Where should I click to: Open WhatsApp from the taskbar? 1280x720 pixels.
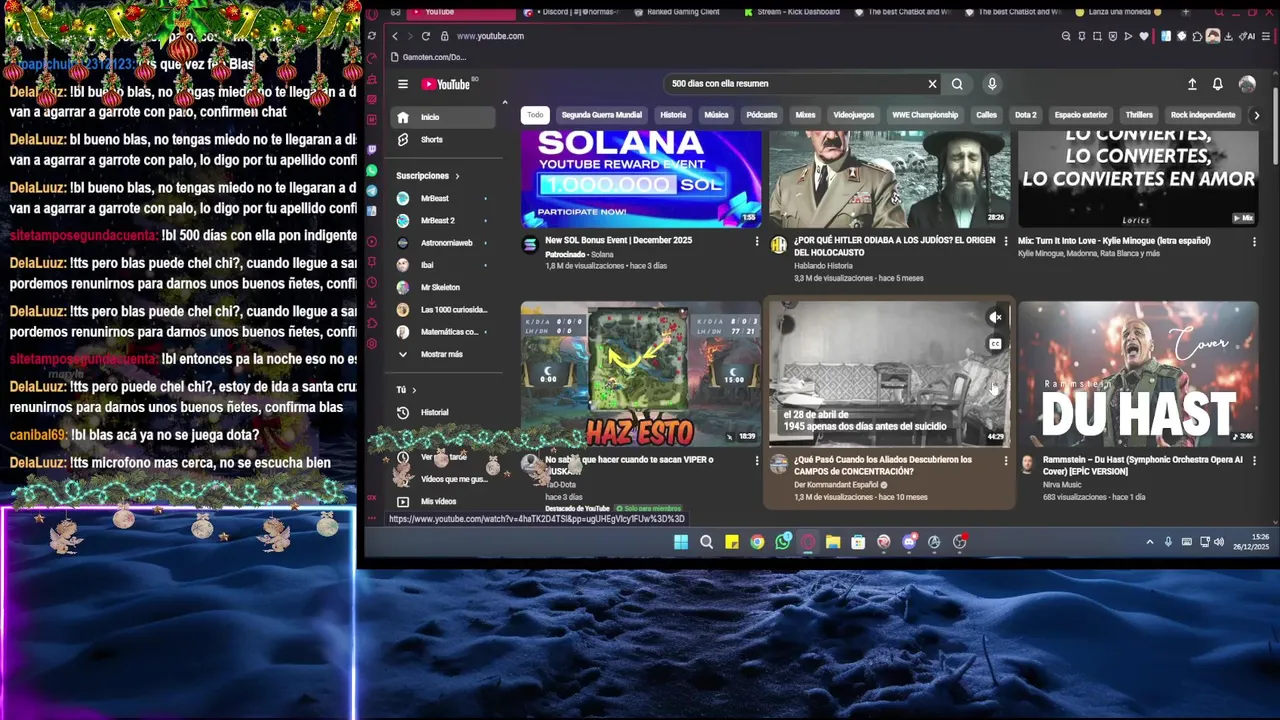783,542
